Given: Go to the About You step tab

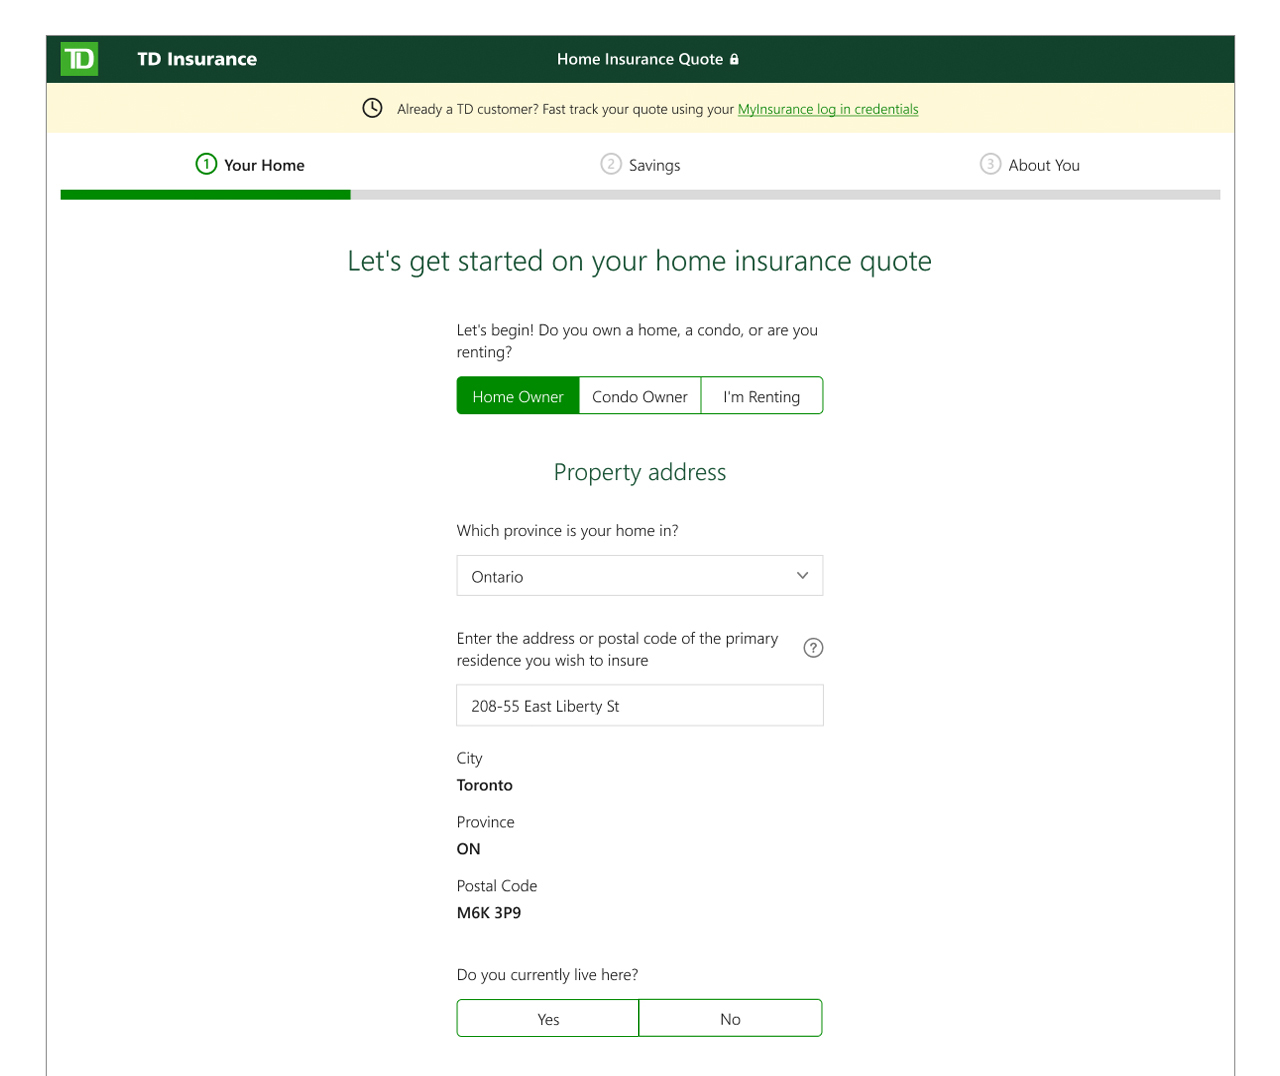Looking at the screenshot, I should click(x=1043, y=165).
